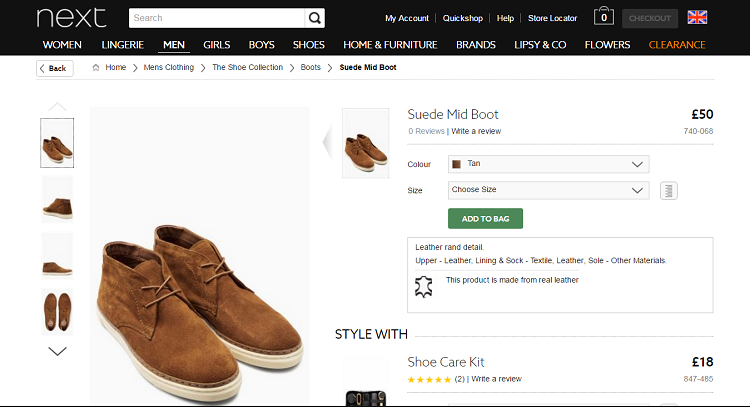Image resolution: width=750 pixels, height=407 pixels.
Task: Expand the Choose Size dropdown
Action: click(550, 190)
